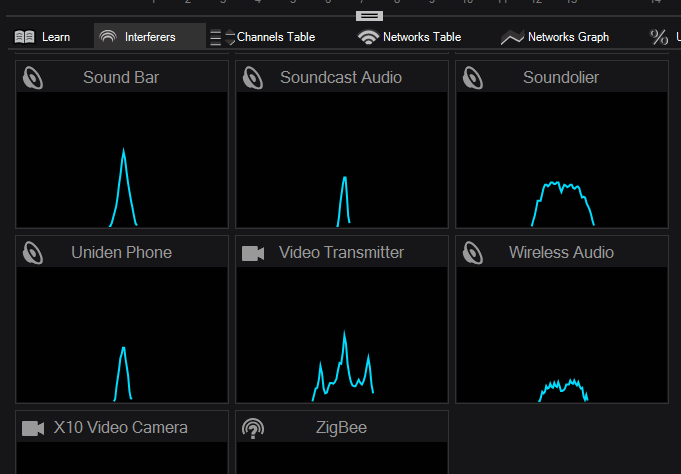Click the ZigBee antenna icon
Viewport: 681px width, 474px height.
point(253,428)
